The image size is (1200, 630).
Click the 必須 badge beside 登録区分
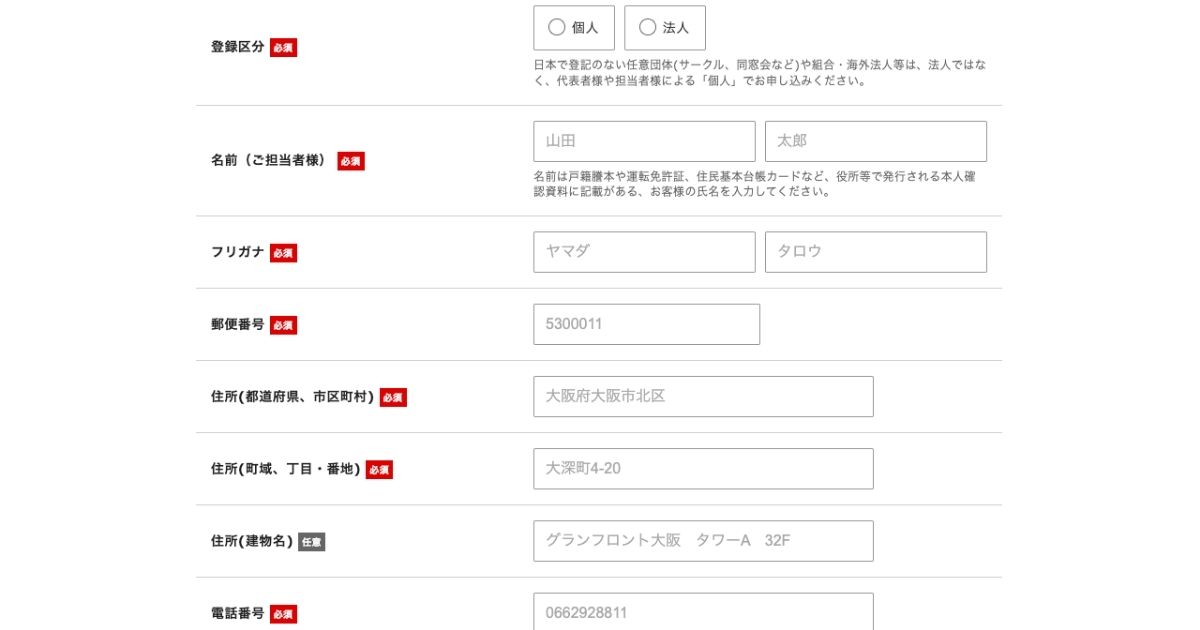pos(282,47)
